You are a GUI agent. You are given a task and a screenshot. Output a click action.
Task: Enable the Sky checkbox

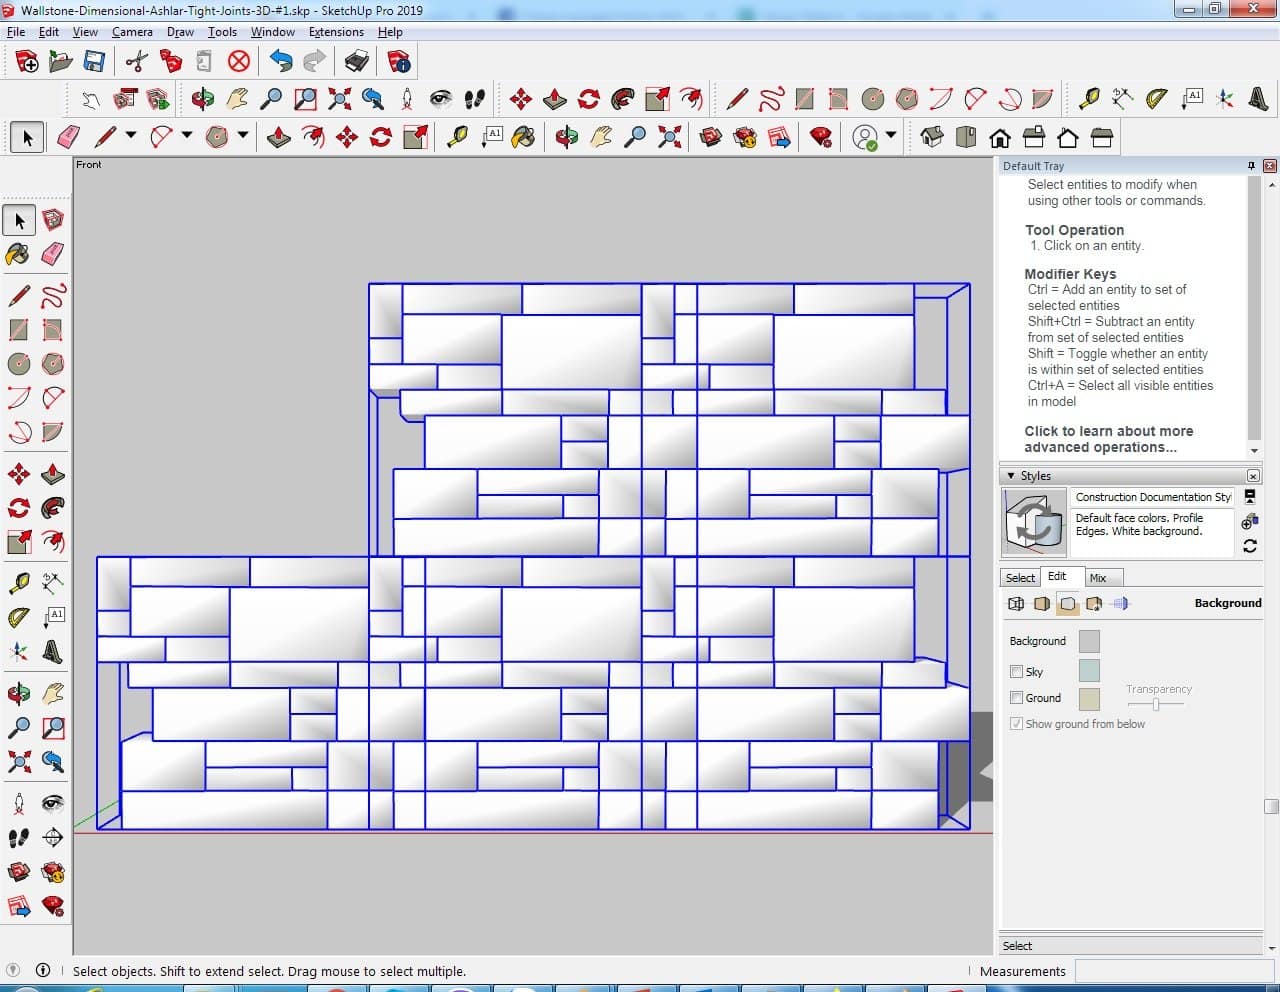point(1016,672)
